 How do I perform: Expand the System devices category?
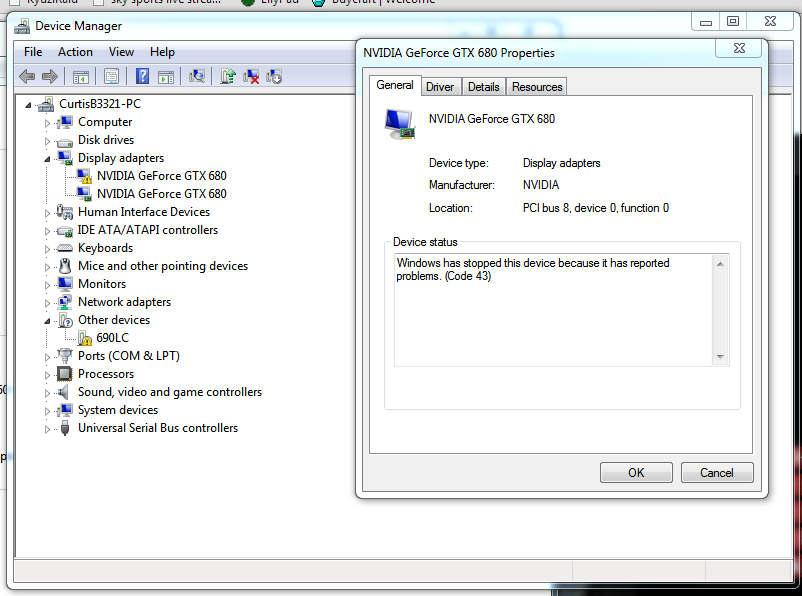(47, 411)
